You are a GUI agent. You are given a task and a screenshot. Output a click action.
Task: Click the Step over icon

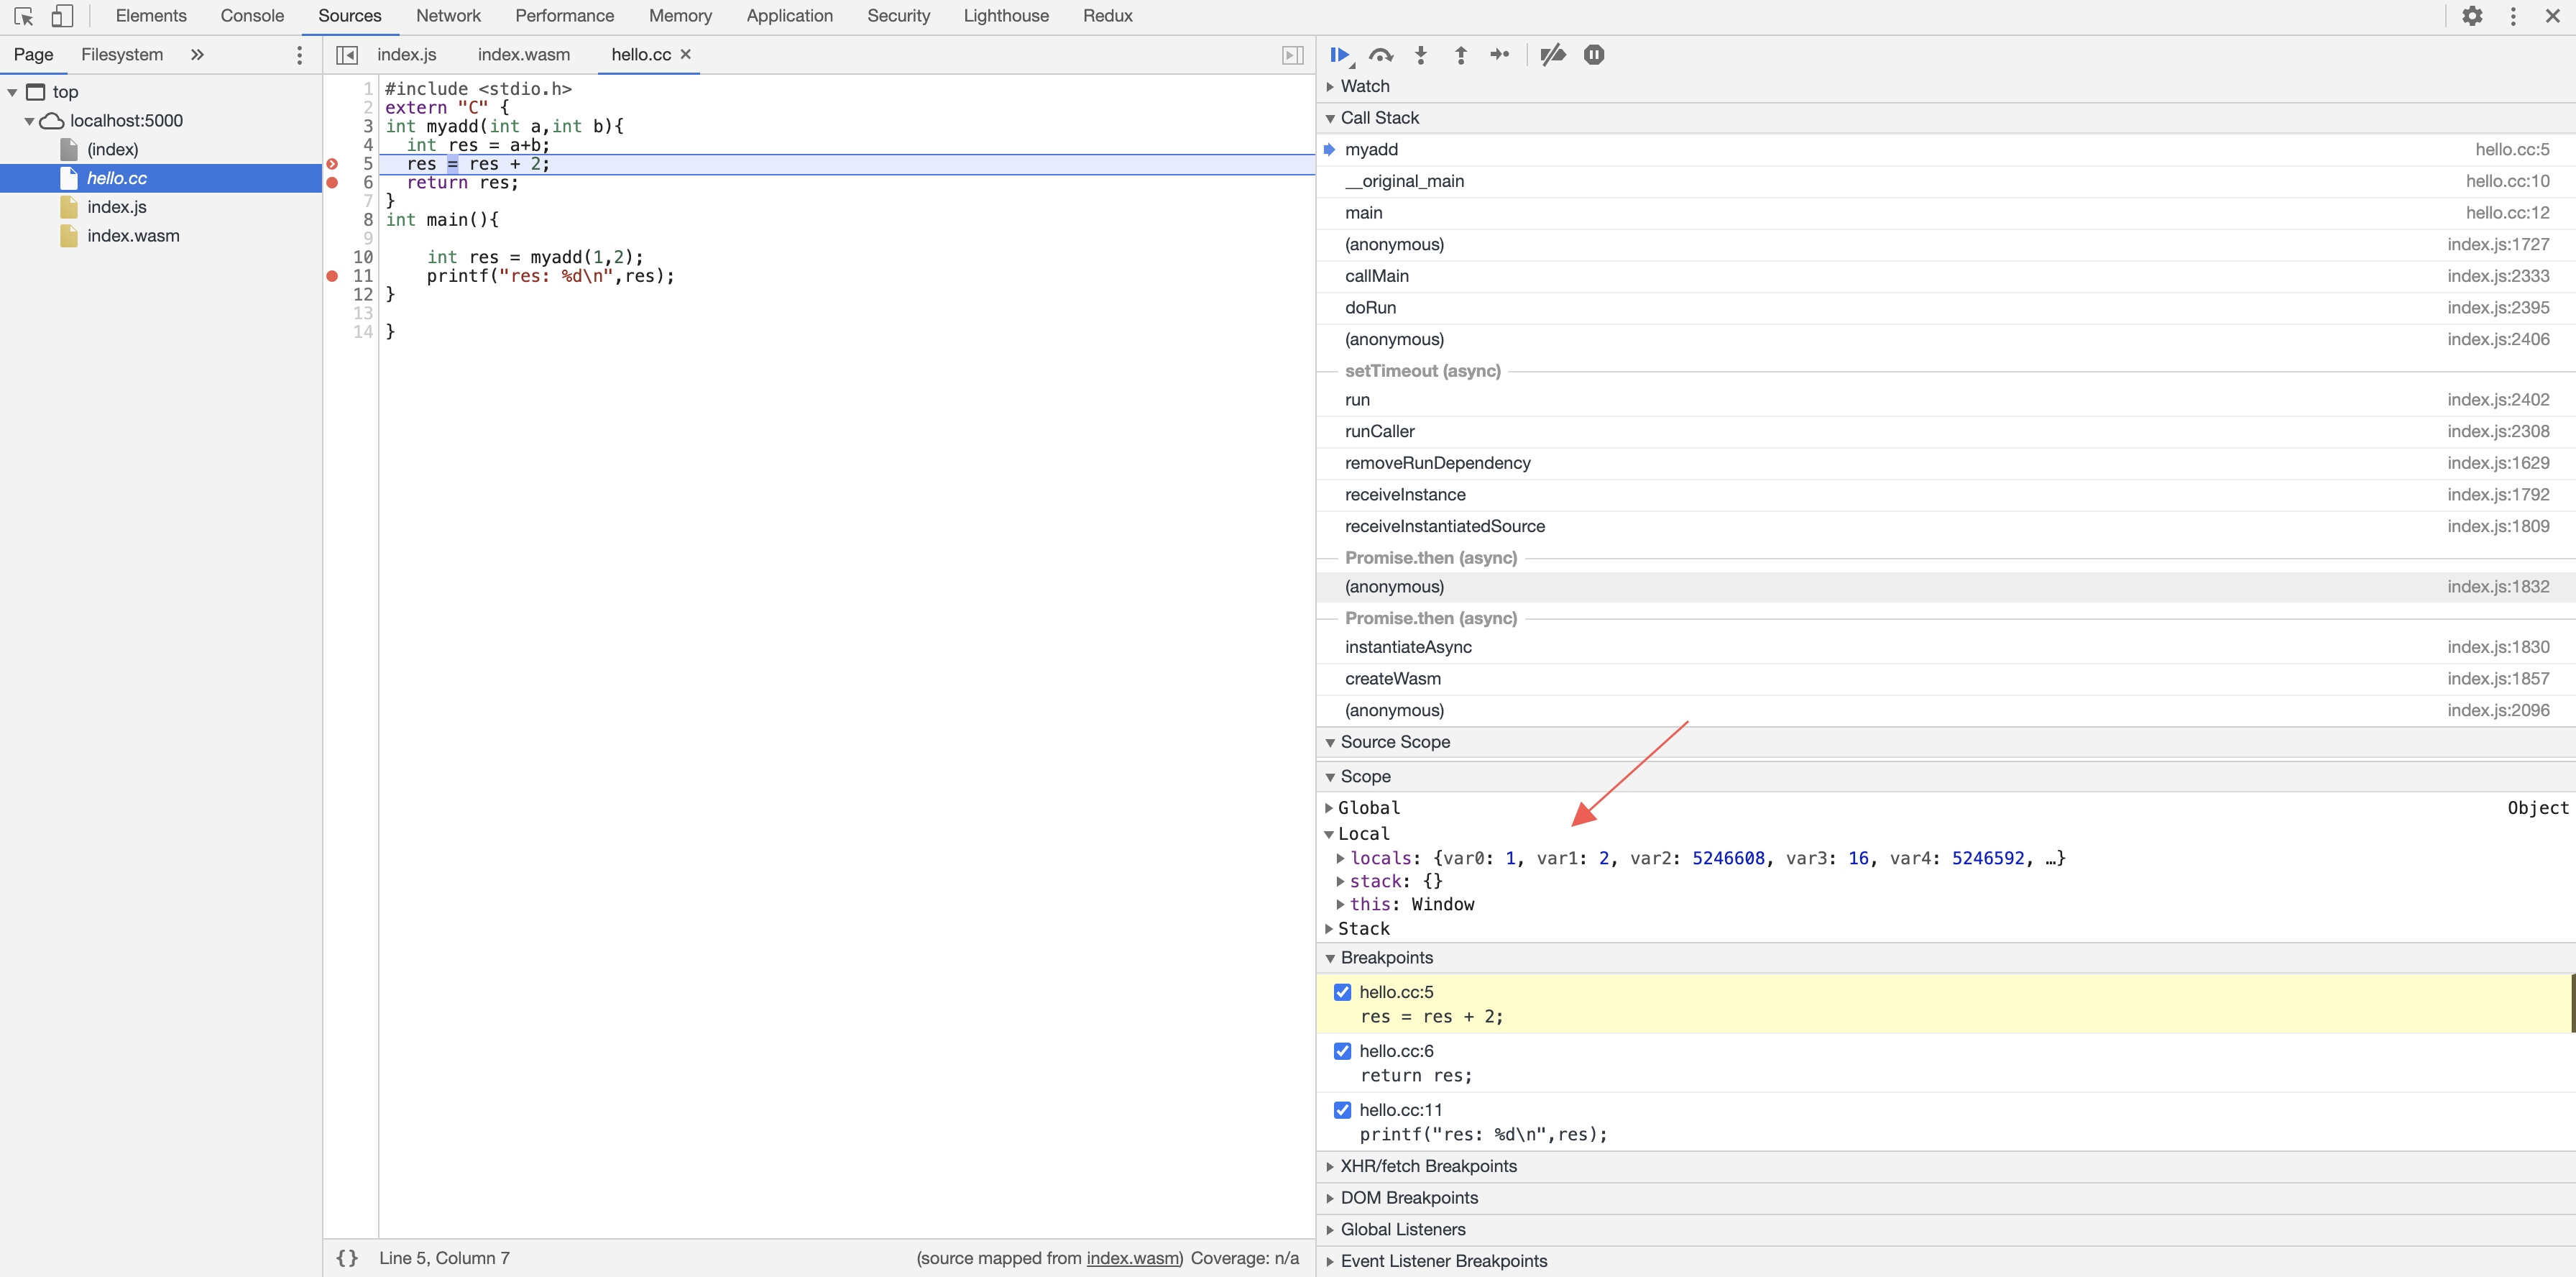coord(1381,55)
